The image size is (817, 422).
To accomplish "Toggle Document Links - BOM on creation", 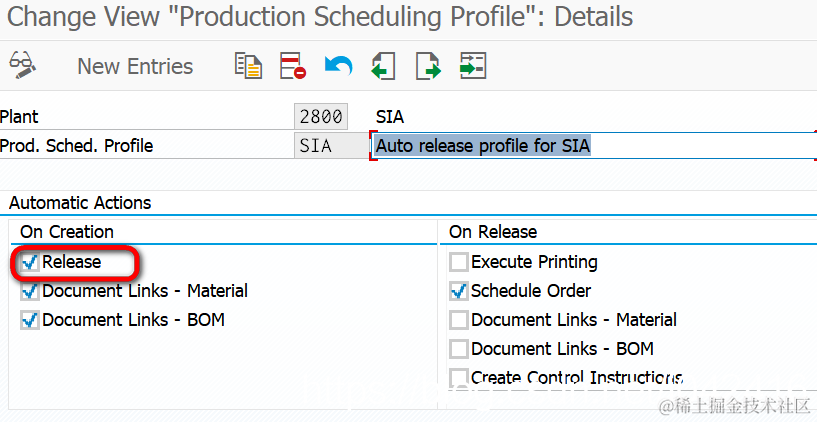I will [30, 320].
